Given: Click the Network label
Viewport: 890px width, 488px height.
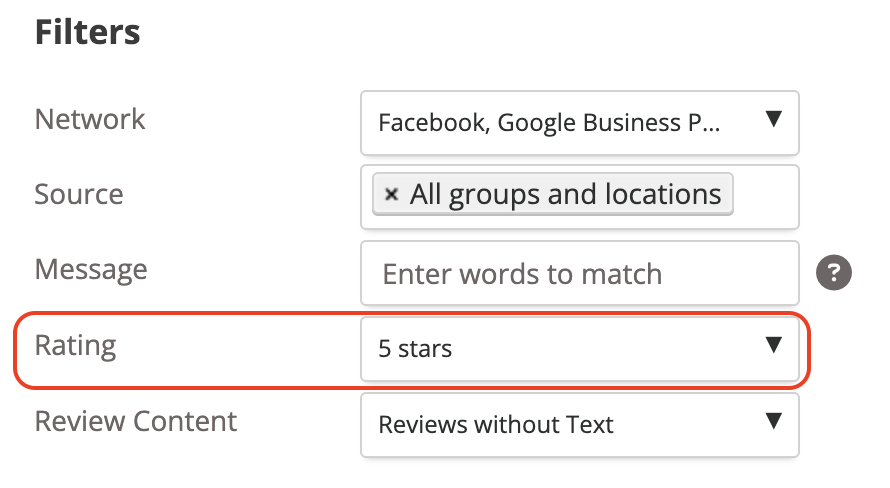Looking at the screenshot, I should [90, 119].
